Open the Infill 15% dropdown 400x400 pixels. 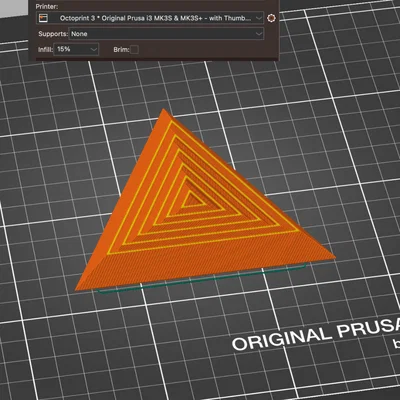(76, 49)
